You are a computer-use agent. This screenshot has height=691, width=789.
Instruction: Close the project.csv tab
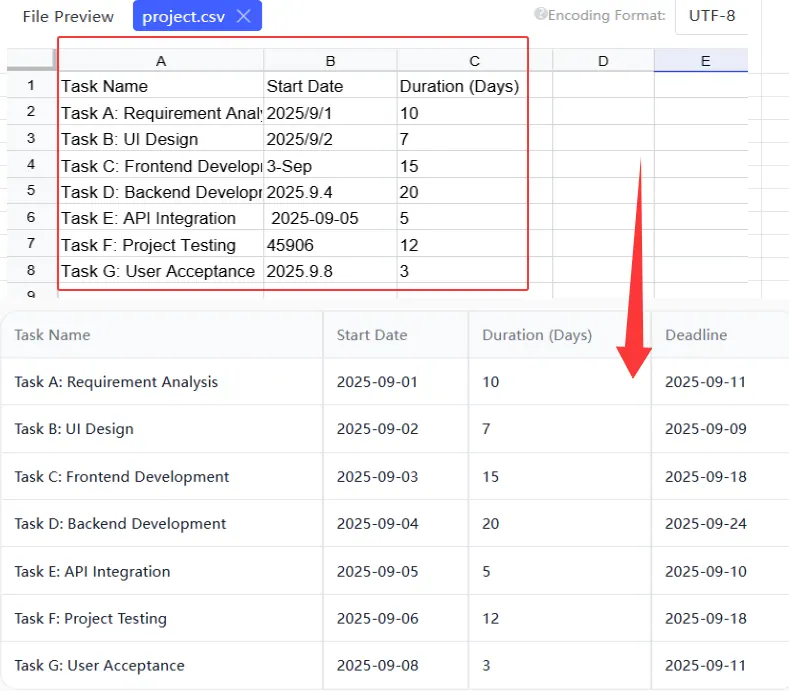[x=243, y=16]
